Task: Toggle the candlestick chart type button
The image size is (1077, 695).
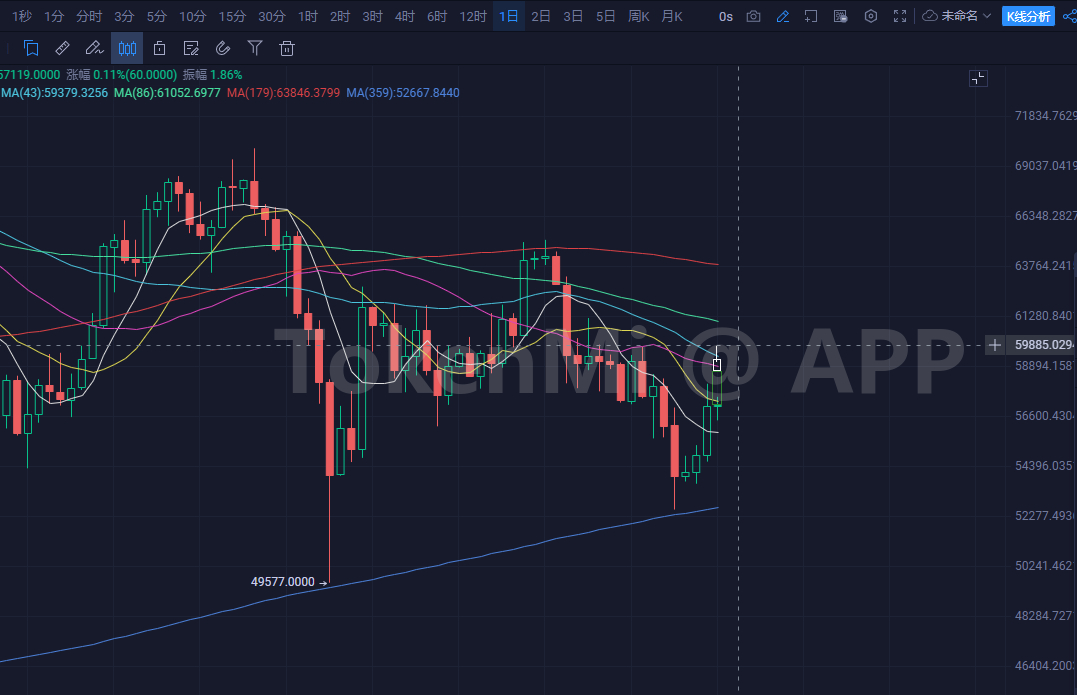Action: click(x=127, y=48)
